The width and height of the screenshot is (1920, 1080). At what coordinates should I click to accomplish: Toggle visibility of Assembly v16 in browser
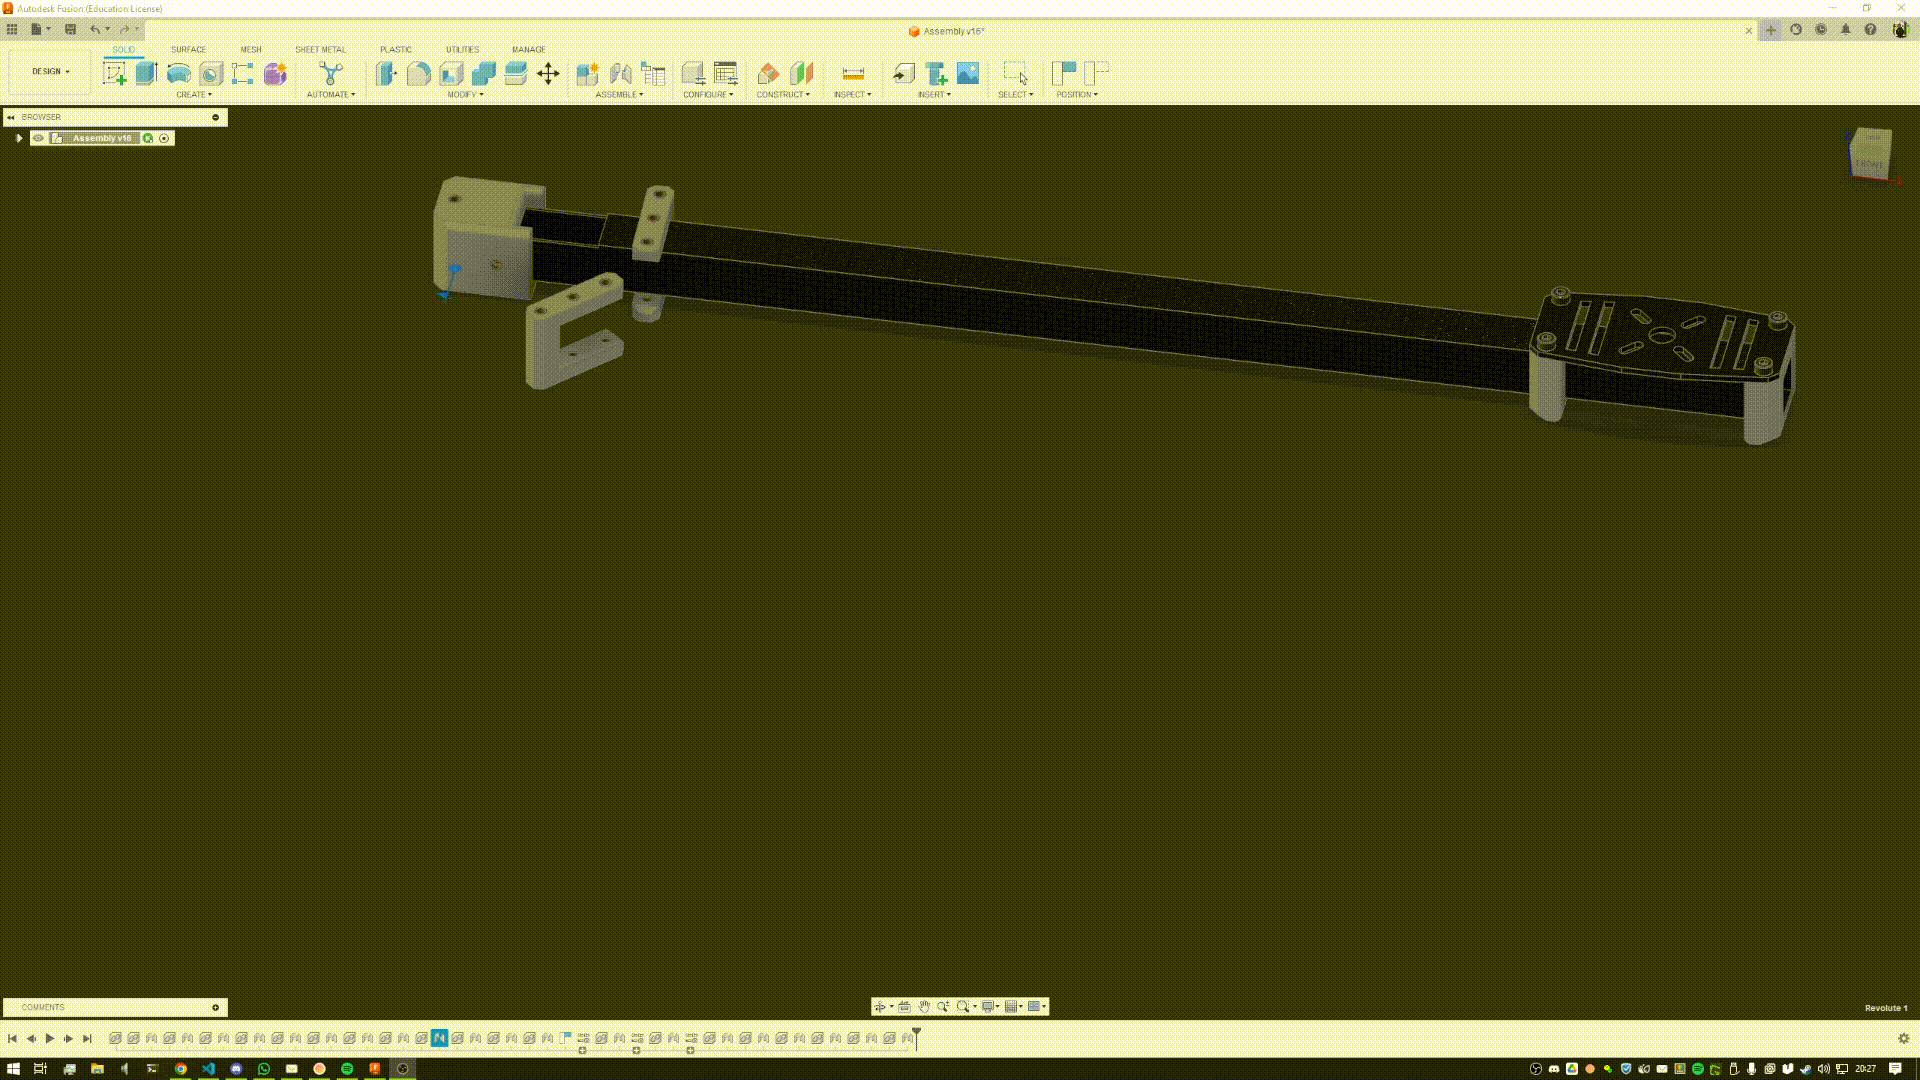coord(38,138)
